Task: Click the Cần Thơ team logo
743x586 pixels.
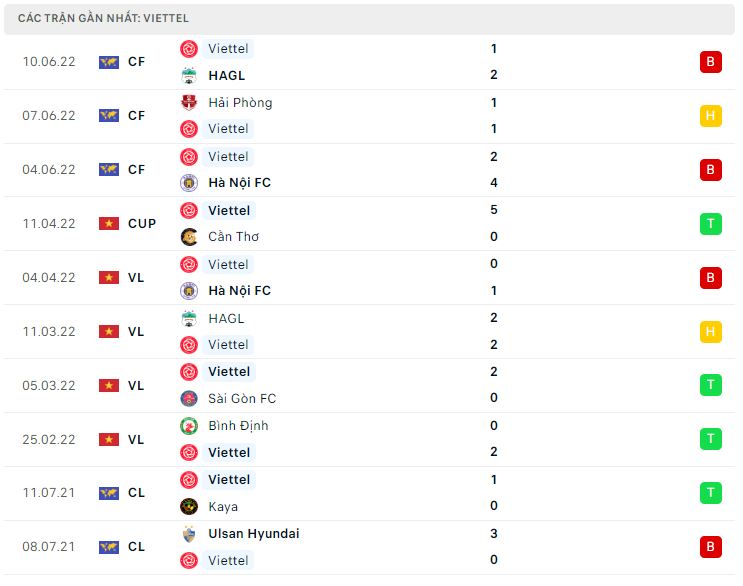Action: click(x=189, y=237)
